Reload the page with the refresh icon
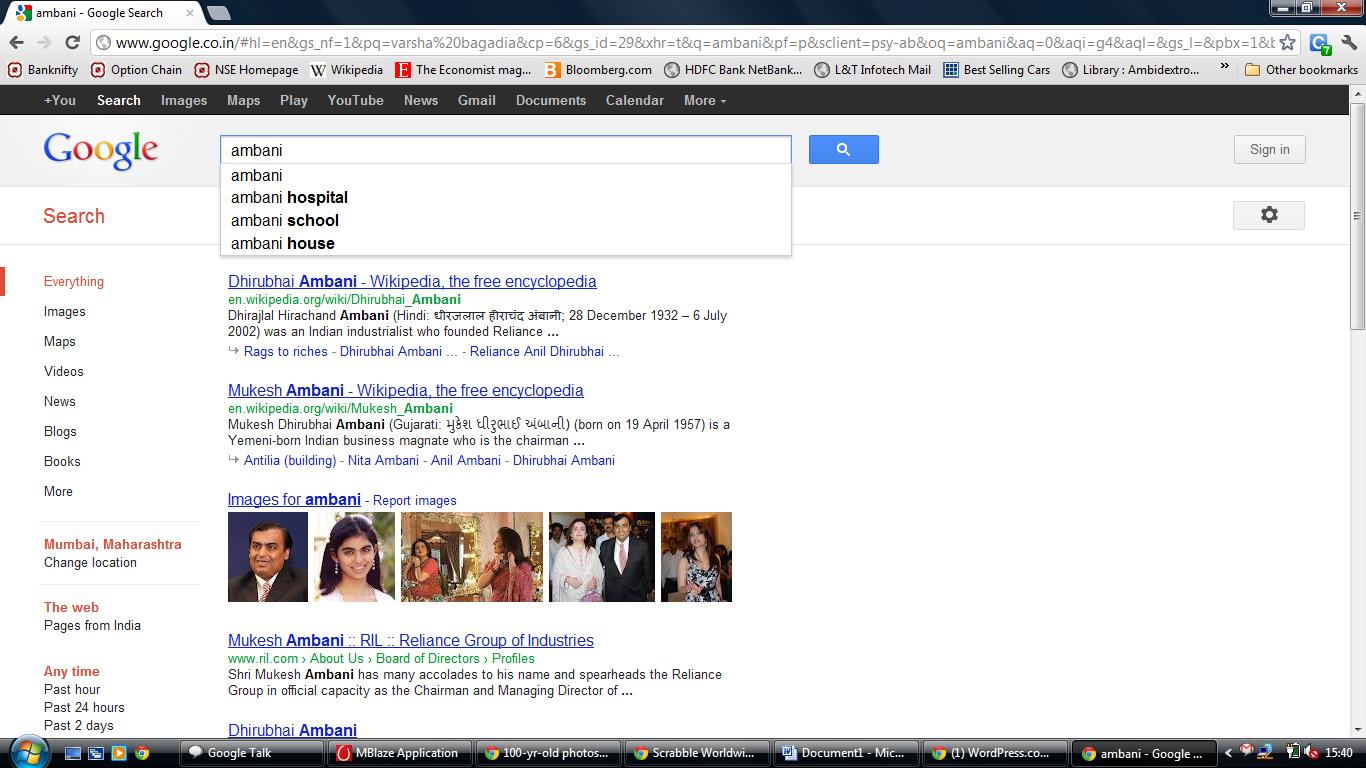The image size is (1366, 768). point(72,42)
